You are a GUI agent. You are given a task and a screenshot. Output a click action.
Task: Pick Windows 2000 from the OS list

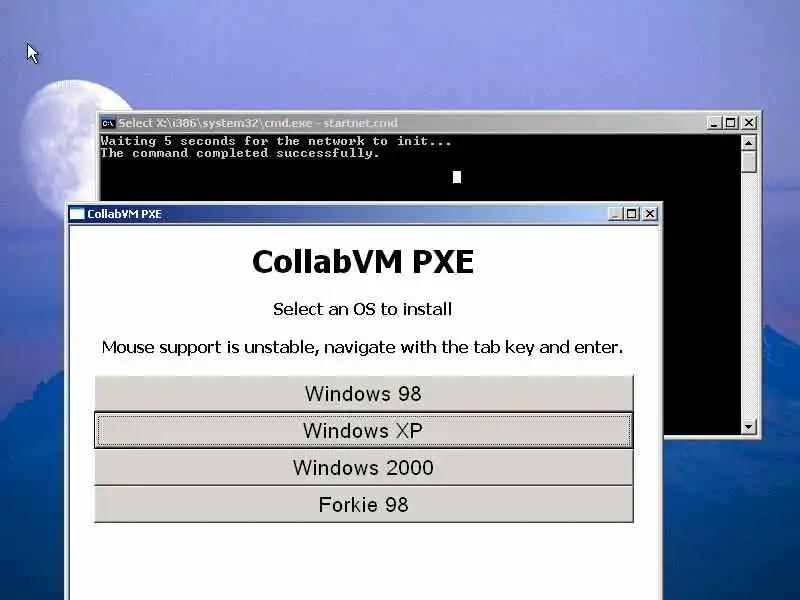[364, 468]
